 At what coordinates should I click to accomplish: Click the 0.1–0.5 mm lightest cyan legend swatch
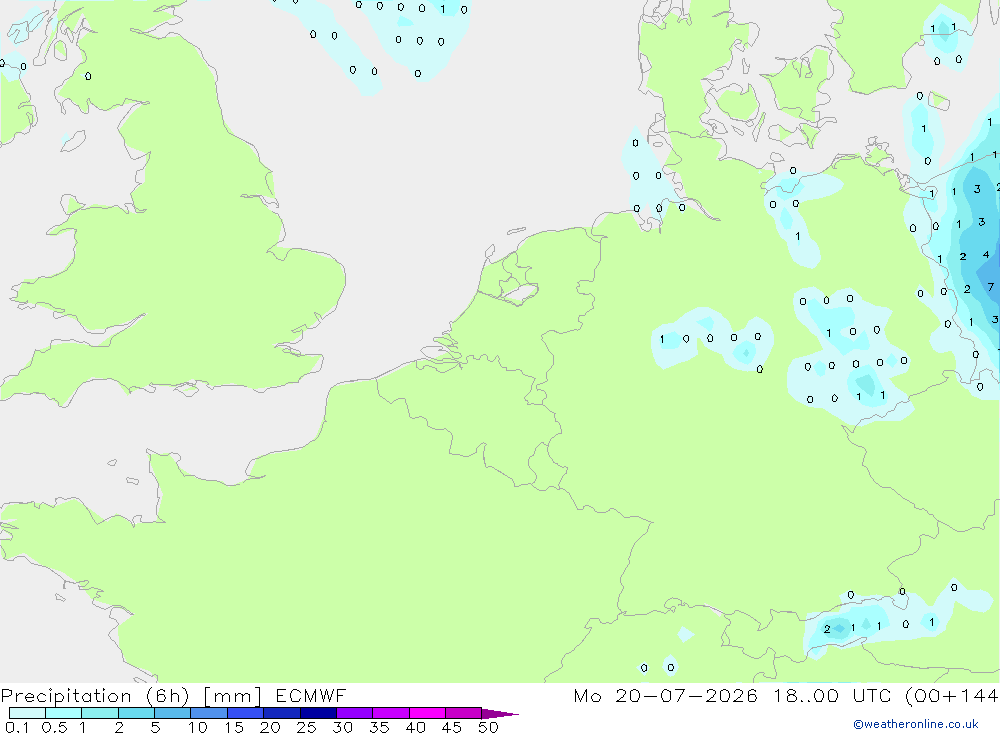click(27, 713)
